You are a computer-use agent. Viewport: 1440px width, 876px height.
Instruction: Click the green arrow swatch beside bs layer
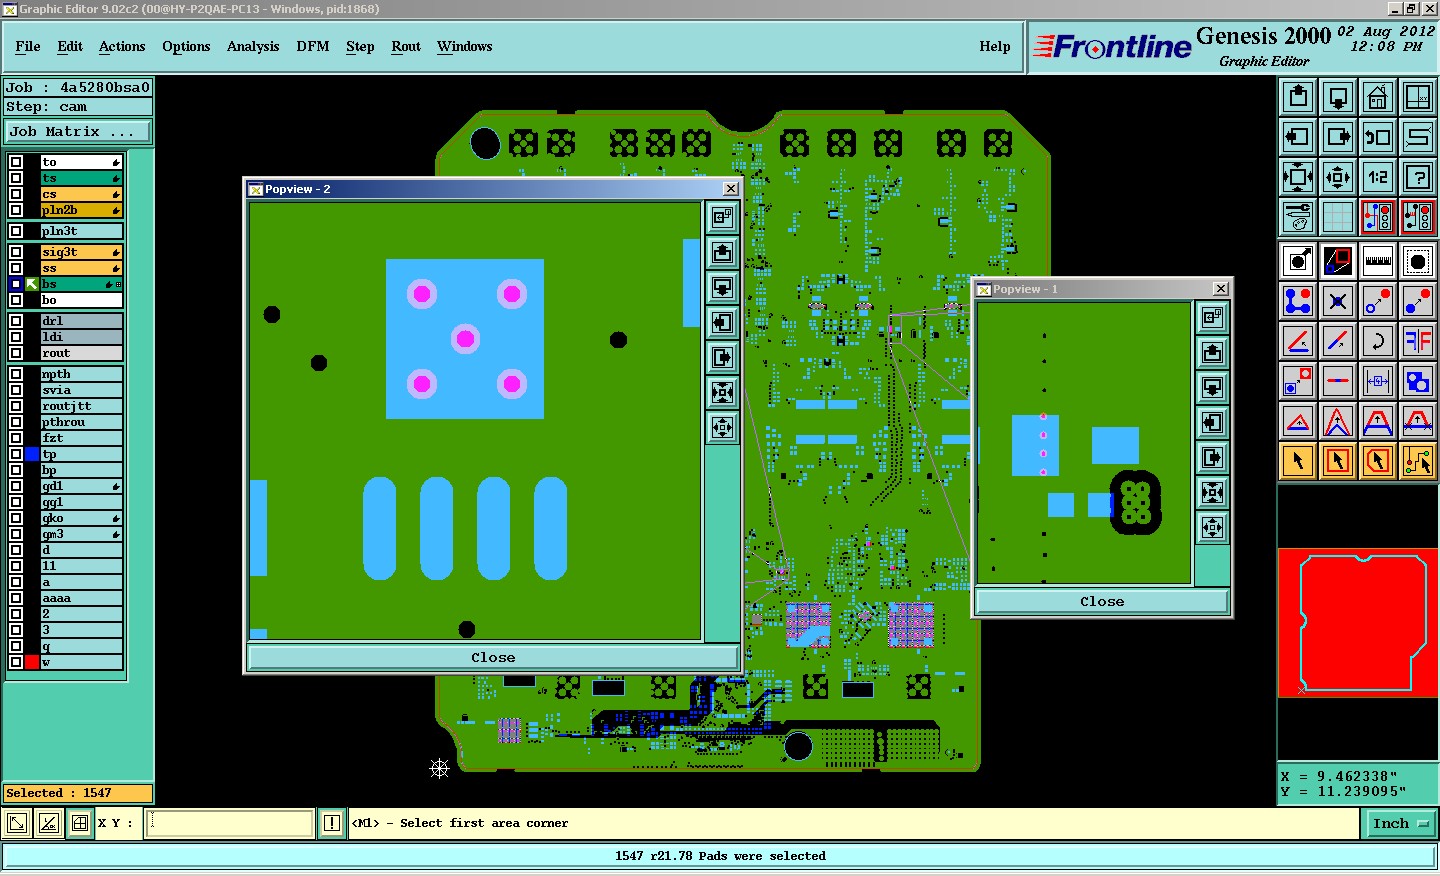[32, 284]
